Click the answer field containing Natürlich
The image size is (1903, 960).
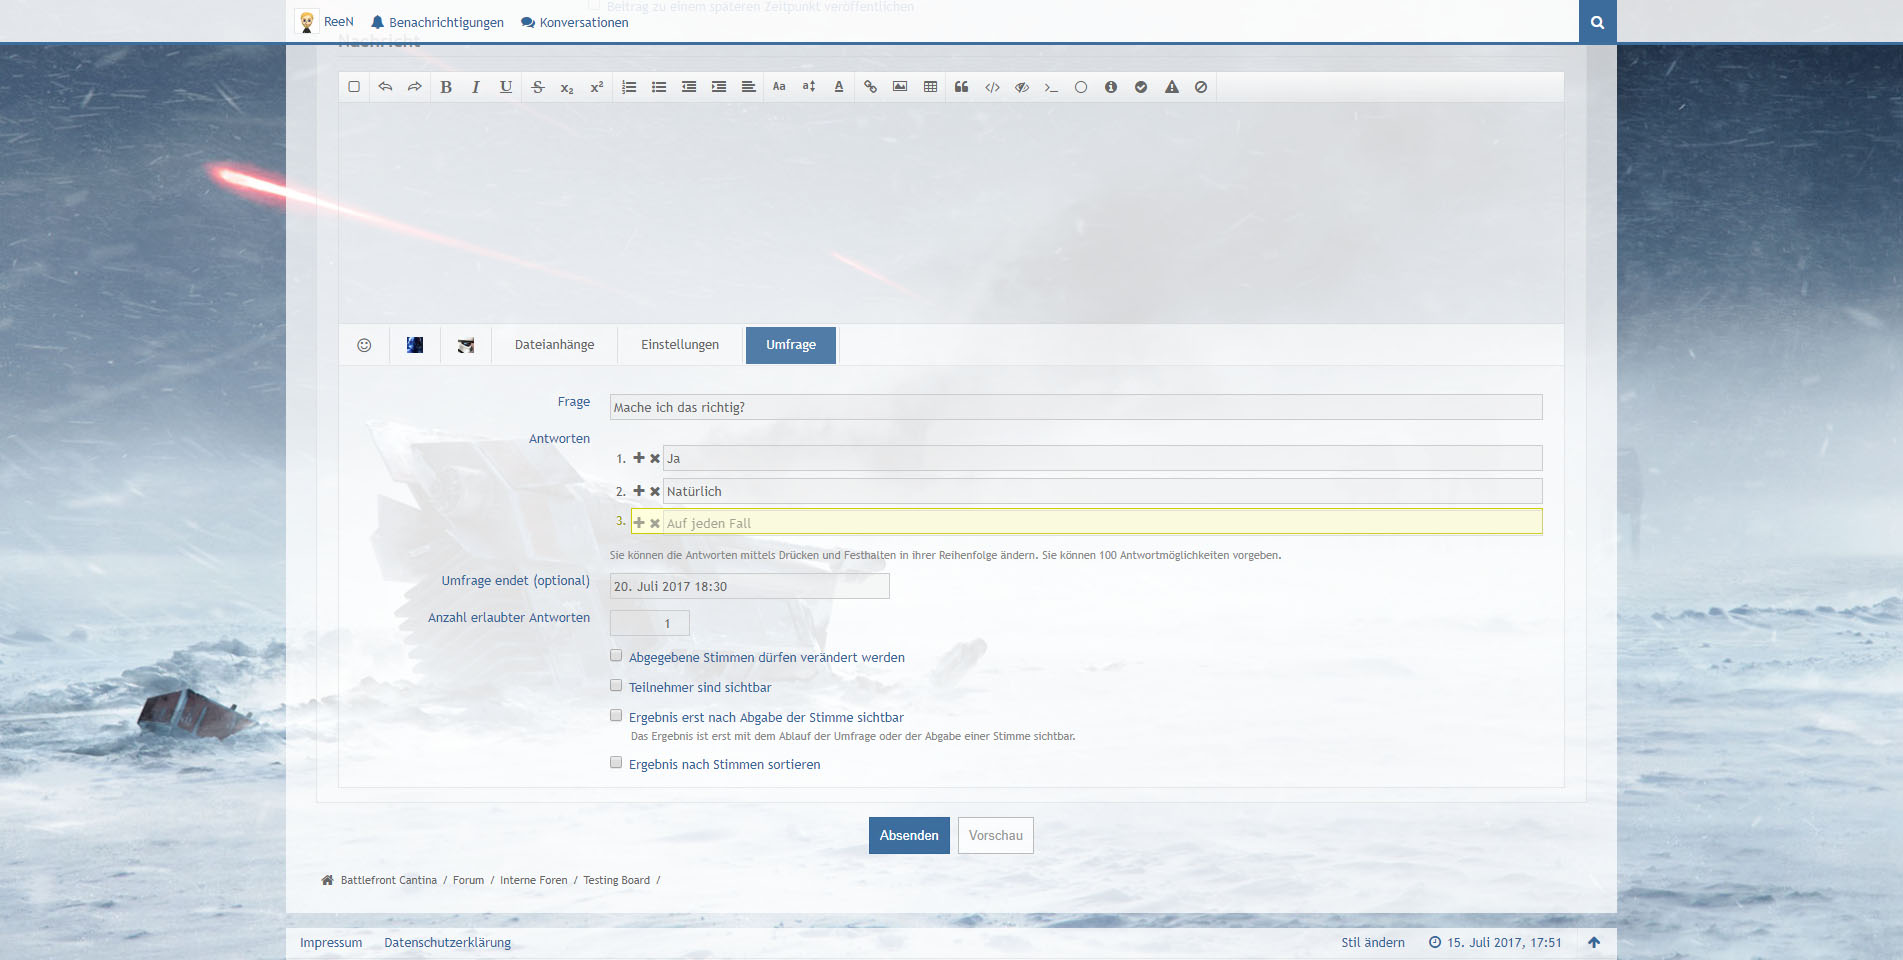pos(1103,491)
